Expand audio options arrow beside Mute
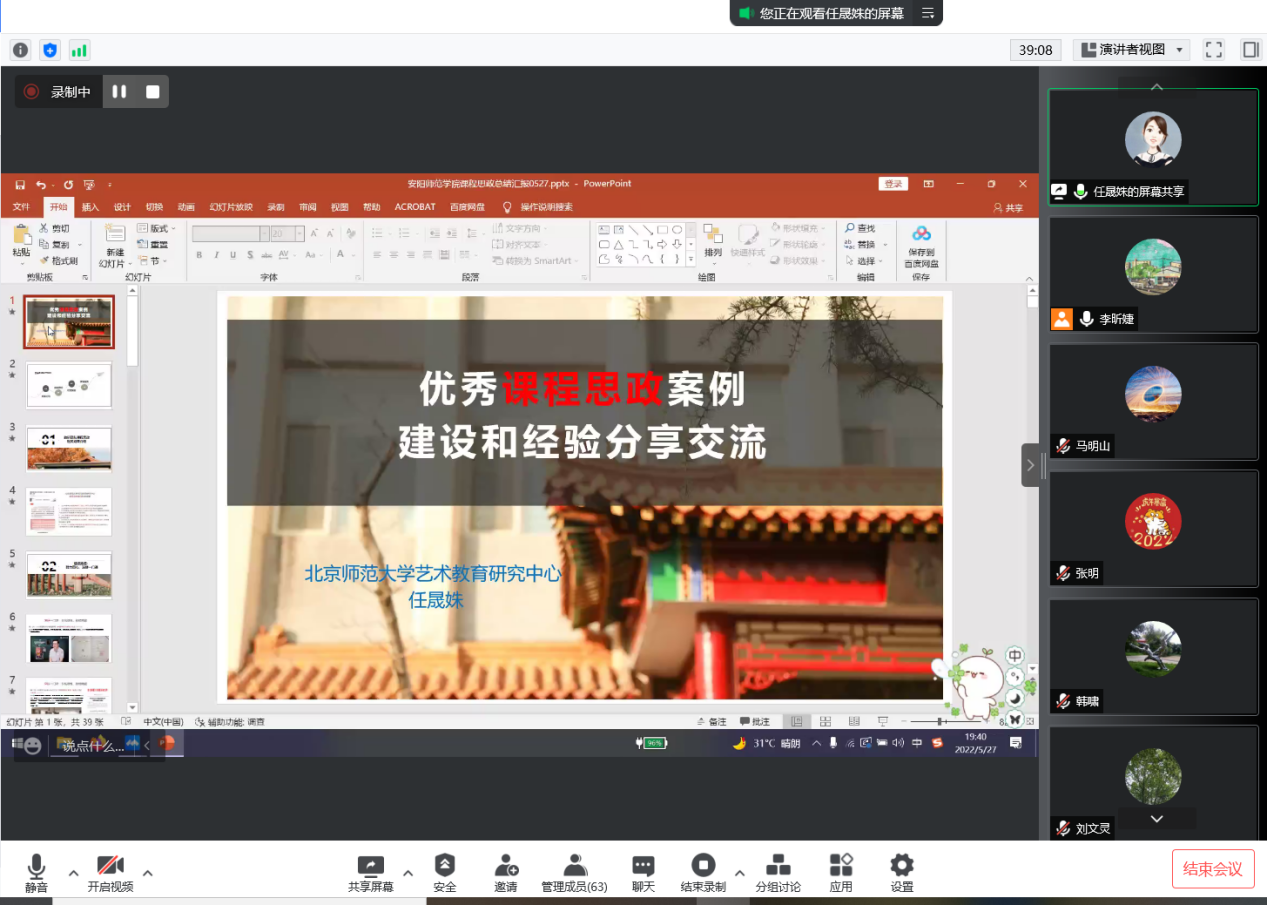Image resolution: width=1267 pixels, height=905 pixels. point(73,872)
